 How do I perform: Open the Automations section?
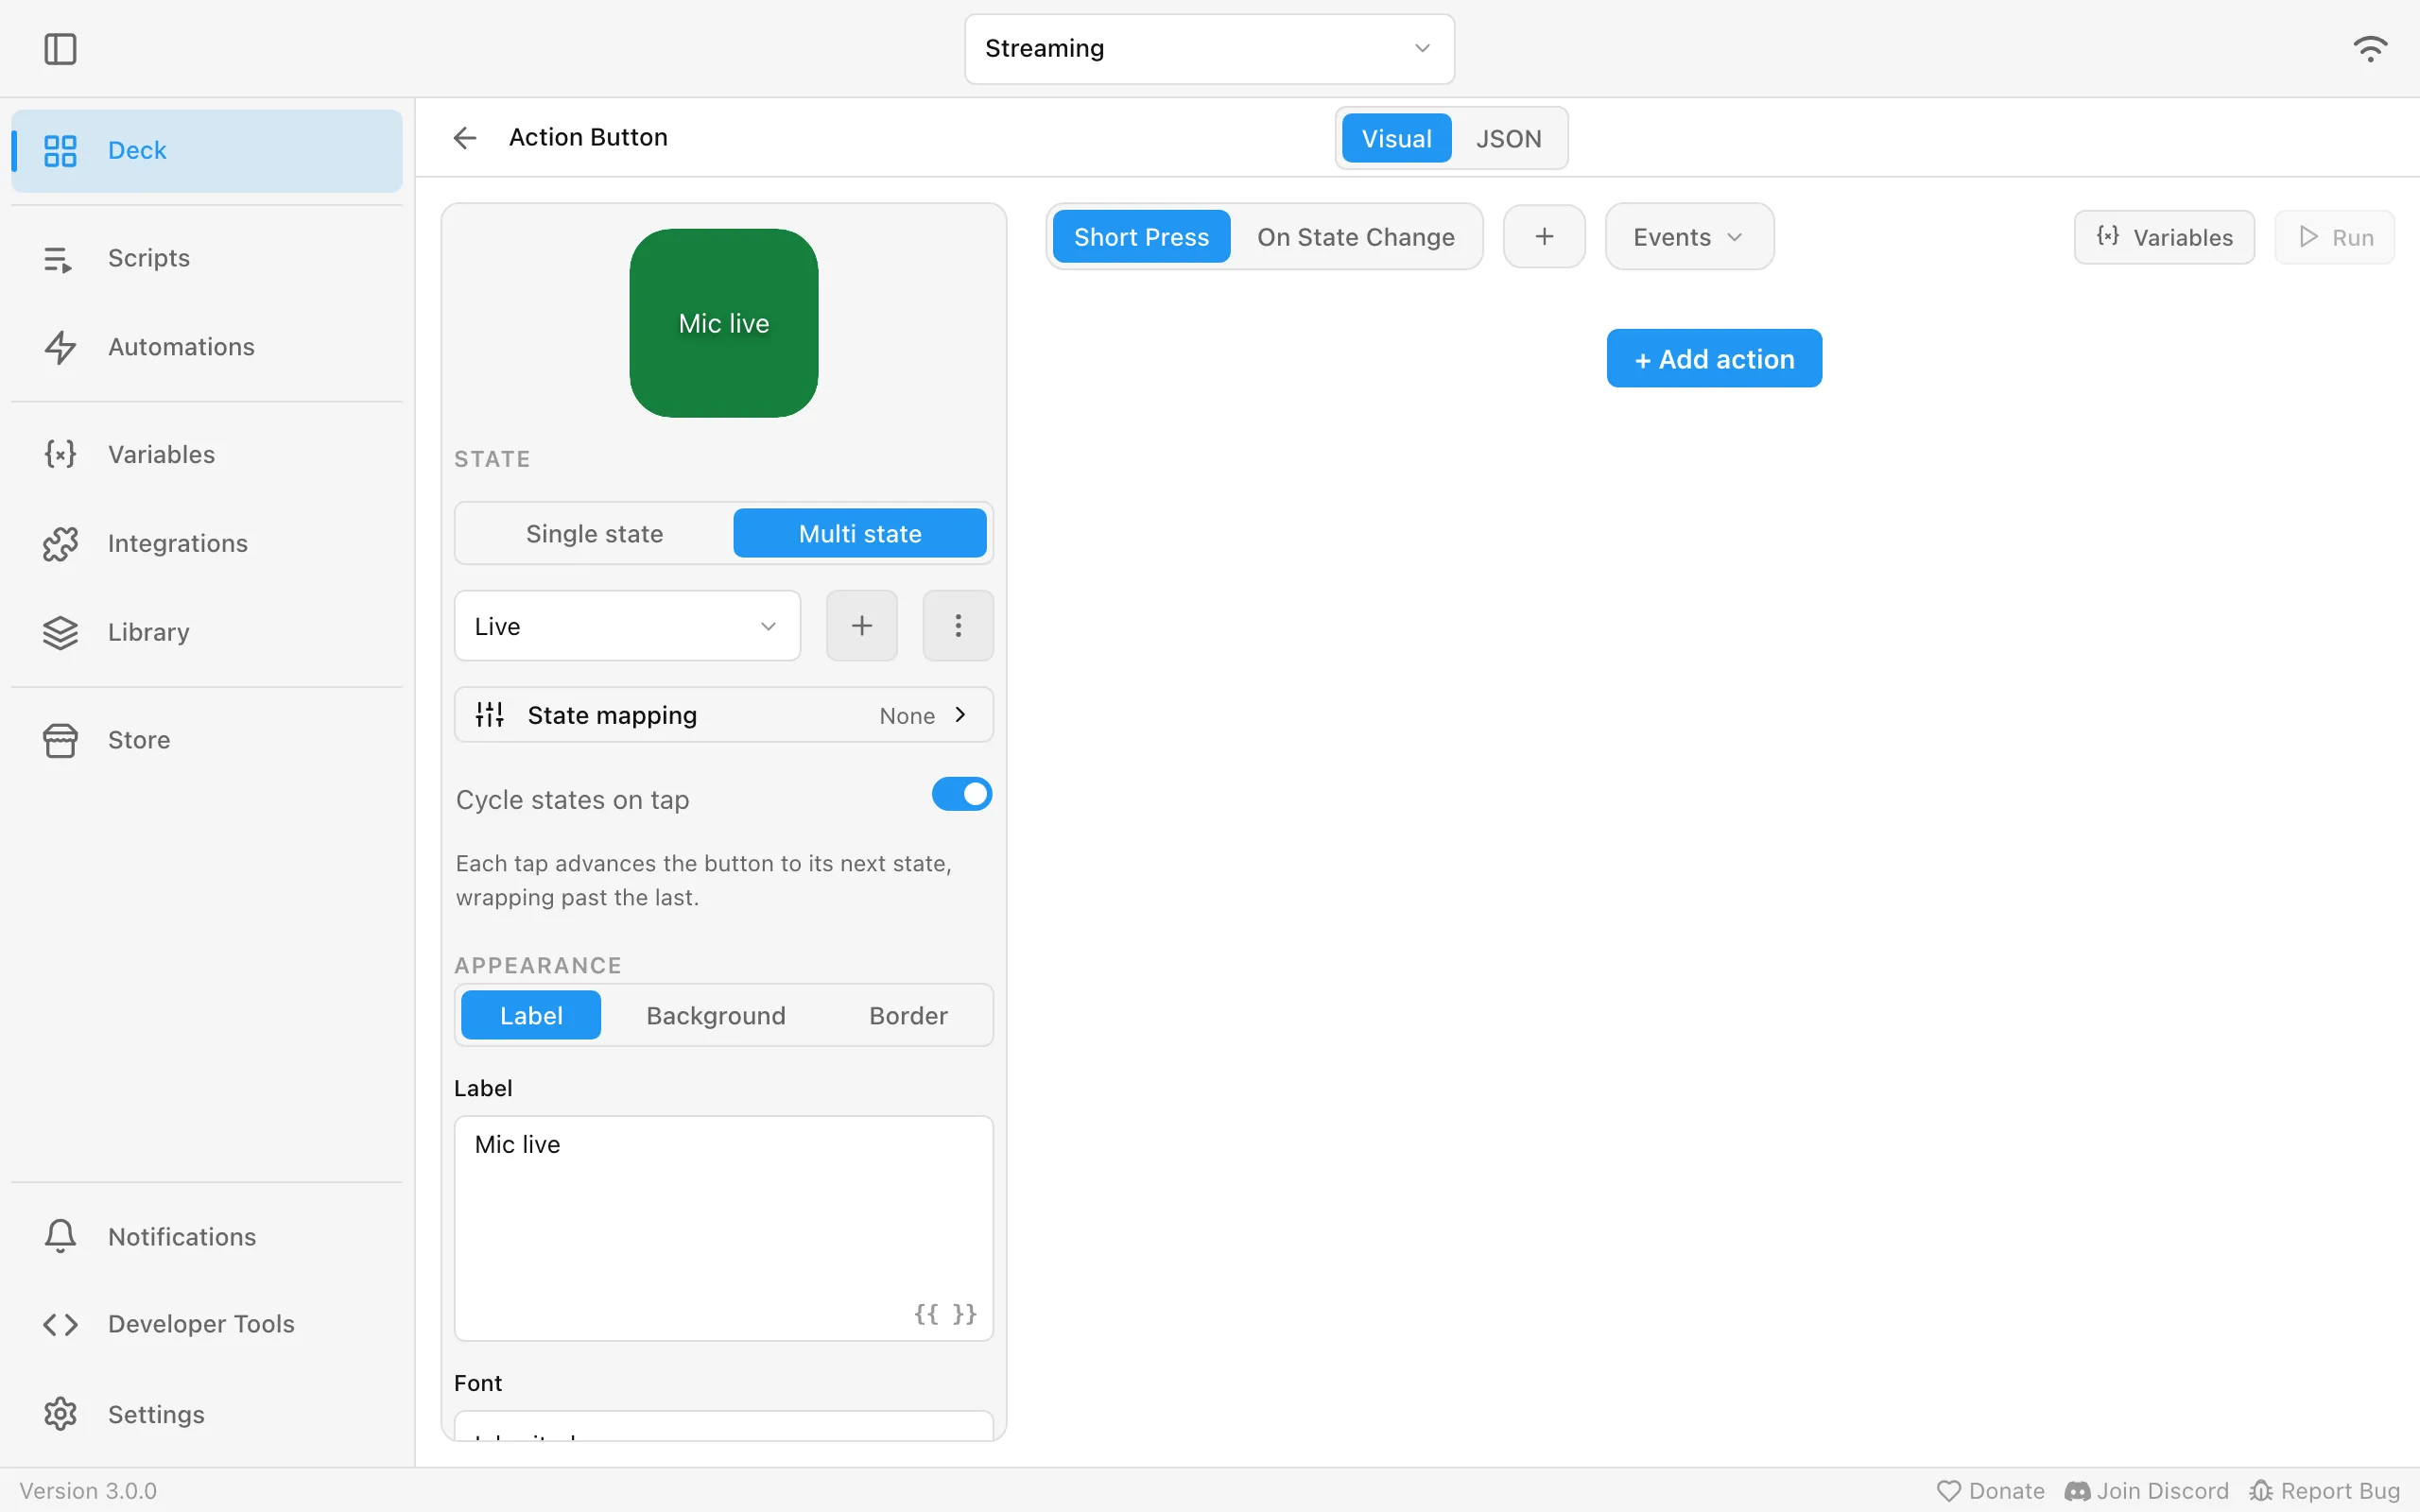click(207, 346)
